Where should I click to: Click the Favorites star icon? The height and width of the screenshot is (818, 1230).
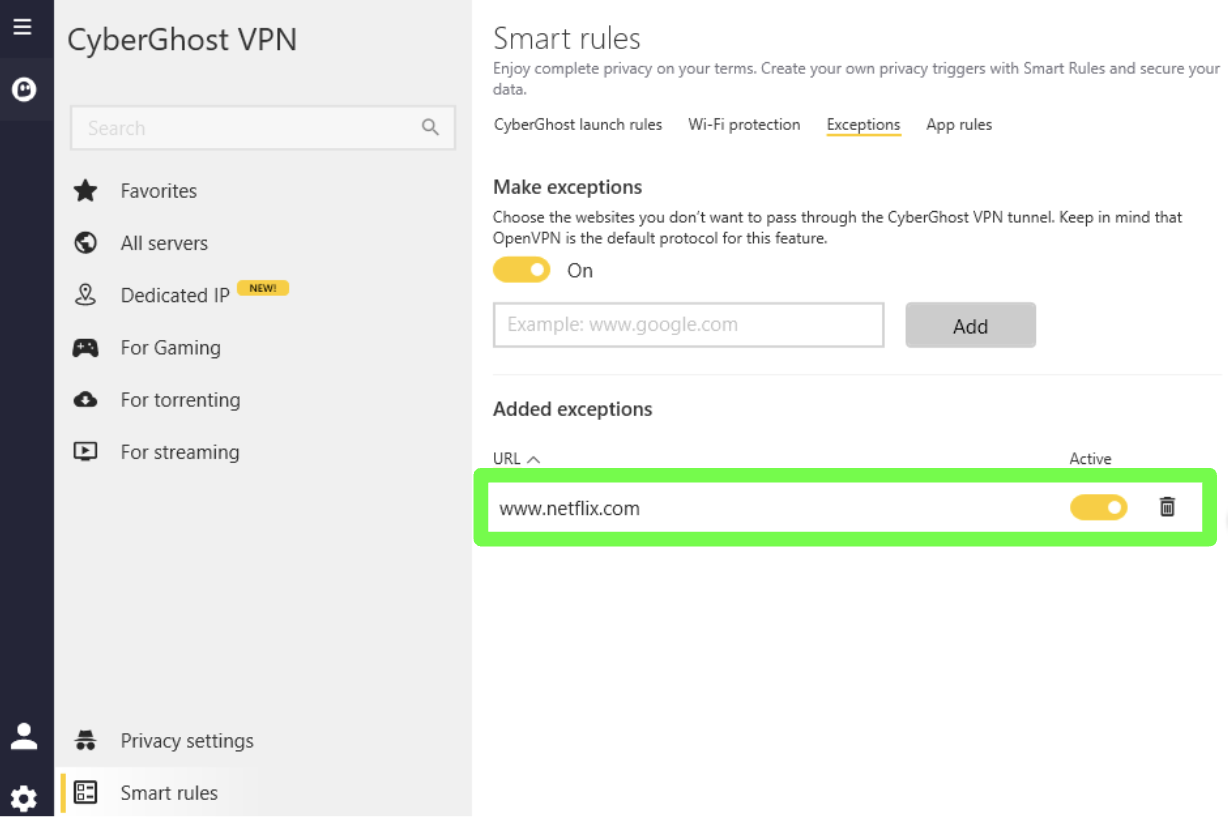(x=86, y=191)
